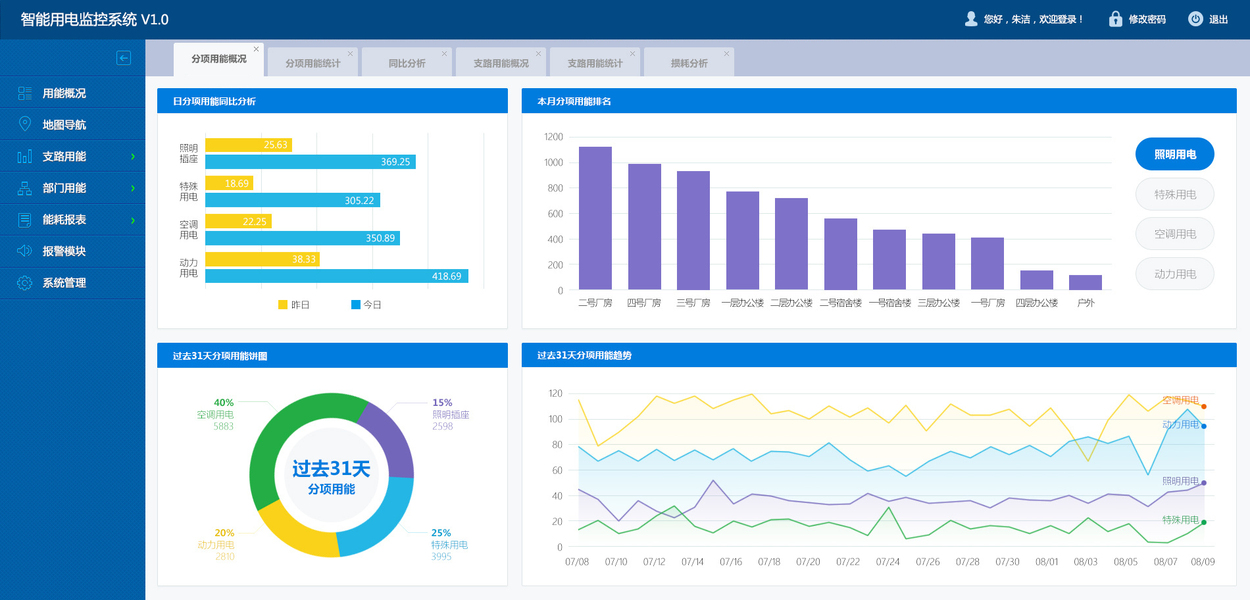Viewport: 1250px width, 600px height.
Task: Click the 退出 logout link
Action: (1219, 19)
